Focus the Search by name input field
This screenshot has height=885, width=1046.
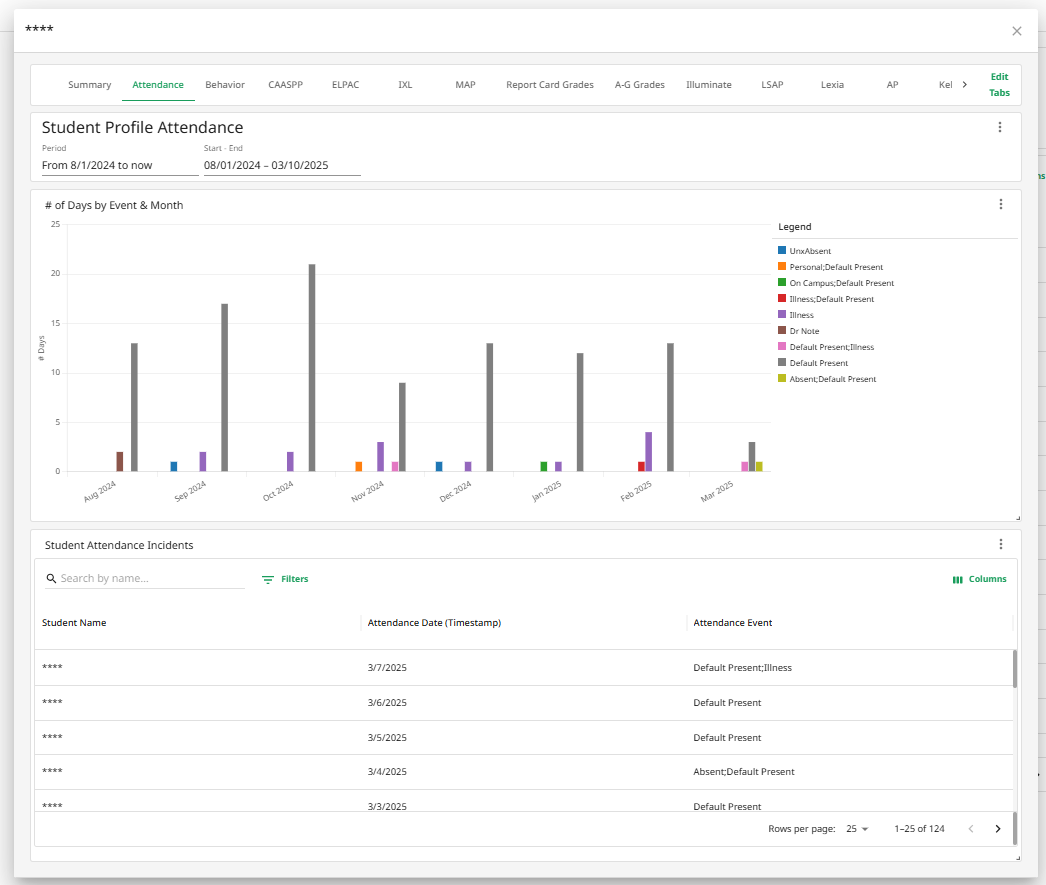tap(150, 578)
